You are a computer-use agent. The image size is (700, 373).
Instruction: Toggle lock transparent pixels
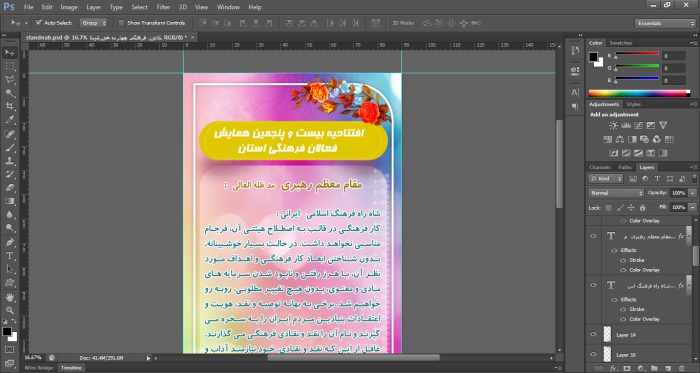[x=609, y=207]
